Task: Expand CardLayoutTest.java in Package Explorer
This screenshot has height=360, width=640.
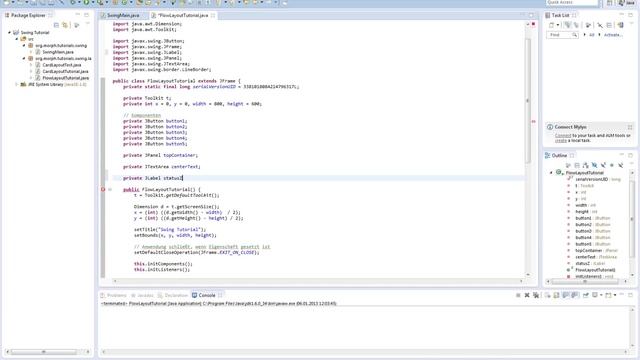Action: pyautogui.click(x=31, y=65)
